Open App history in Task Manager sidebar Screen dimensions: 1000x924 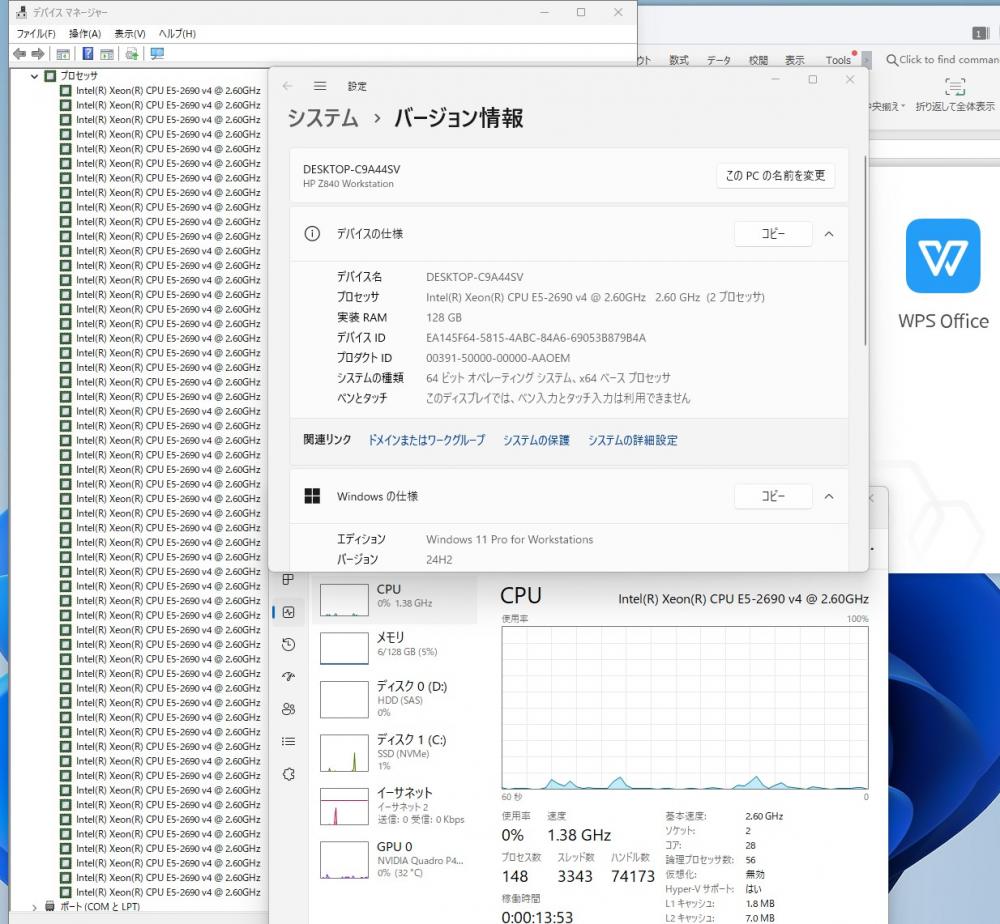pyautogui.click(x=288, y=645)
